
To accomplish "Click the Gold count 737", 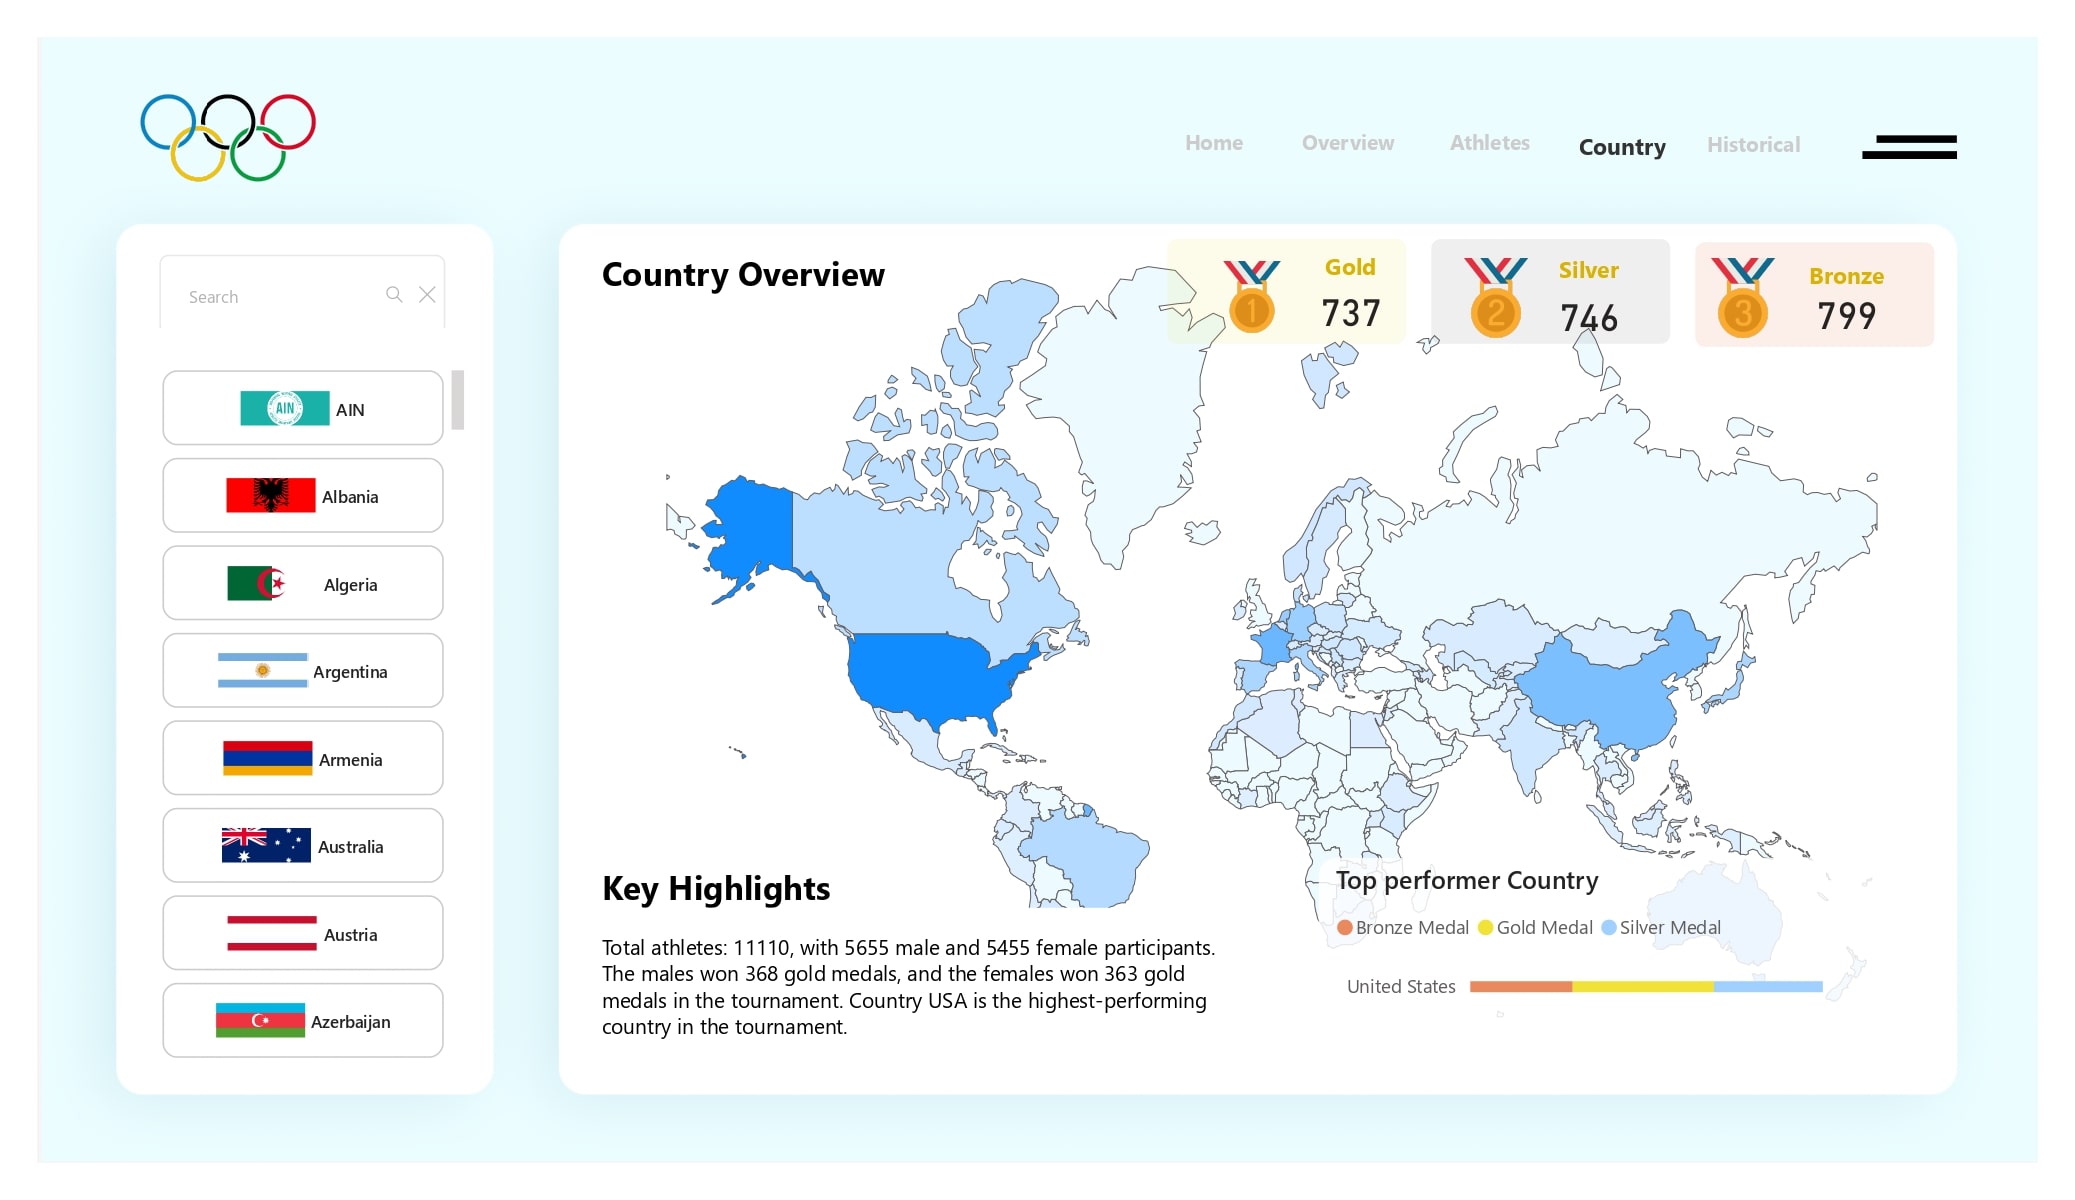I will [x=1350, y=314].
